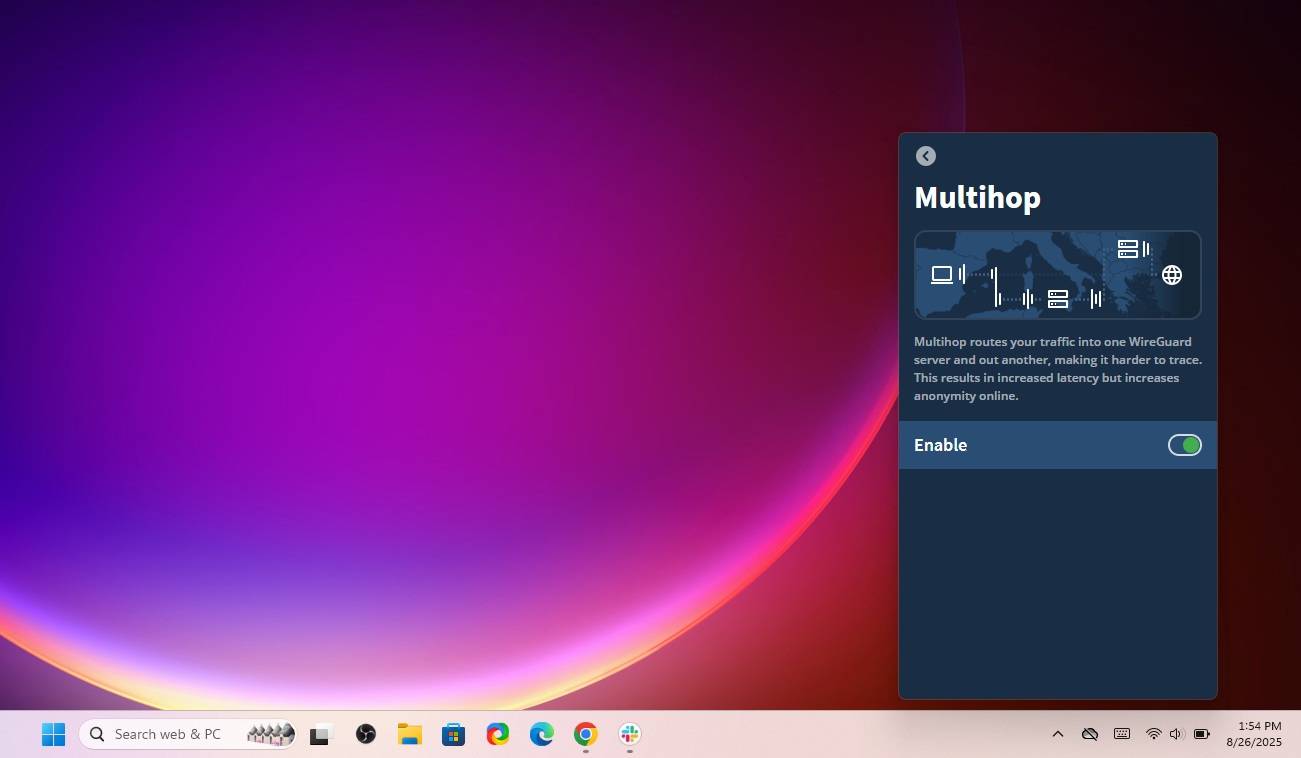Open the touch keyboard from the system tray
Viewport: 1301px width, 758px height.
1121,734
